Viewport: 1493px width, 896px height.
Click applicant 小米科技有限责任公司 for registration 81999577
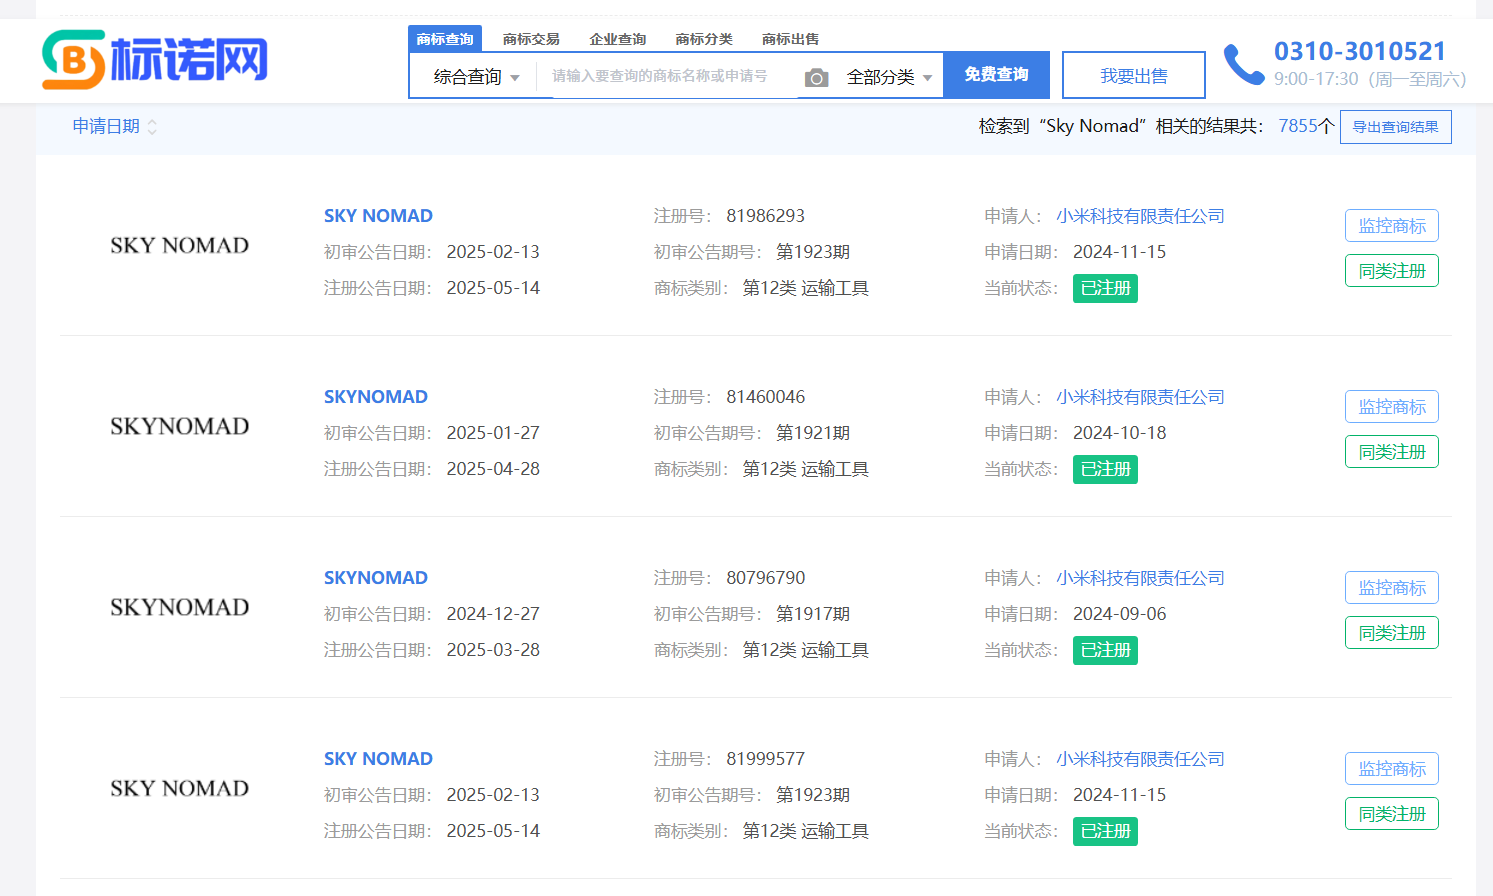1140,759
